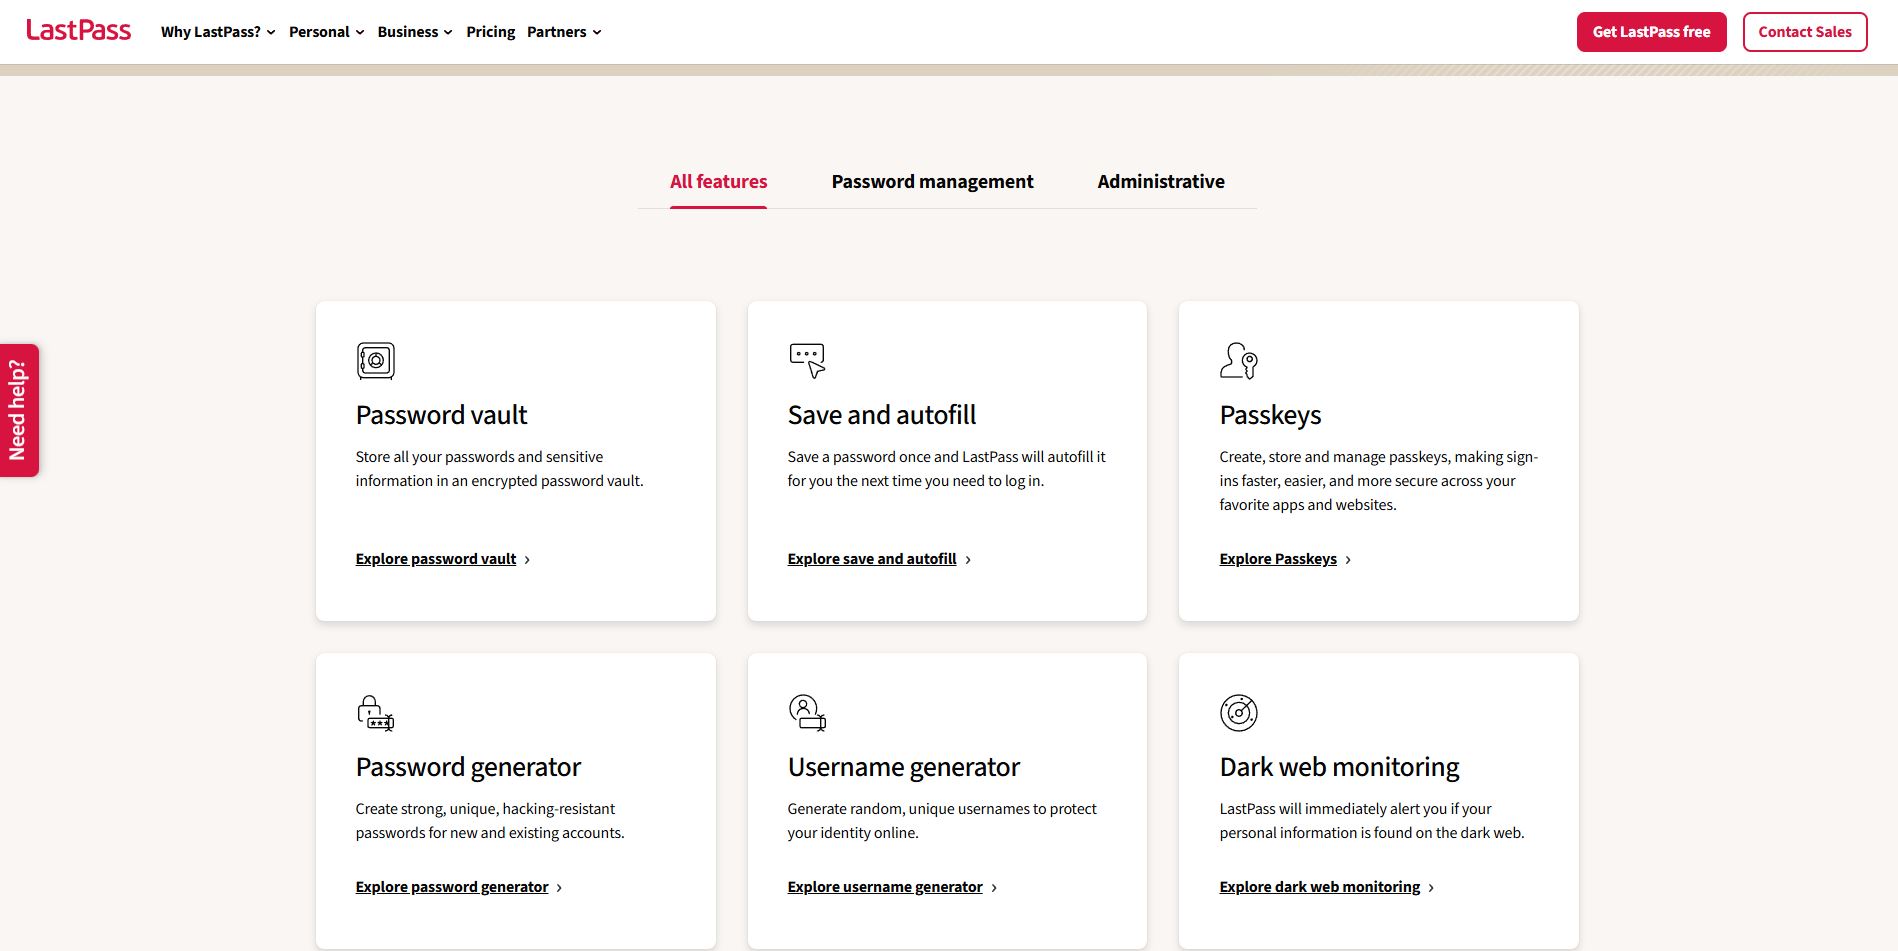Click the Passkeys person-key icon
1898x951 pixels.
(1239, 361)
